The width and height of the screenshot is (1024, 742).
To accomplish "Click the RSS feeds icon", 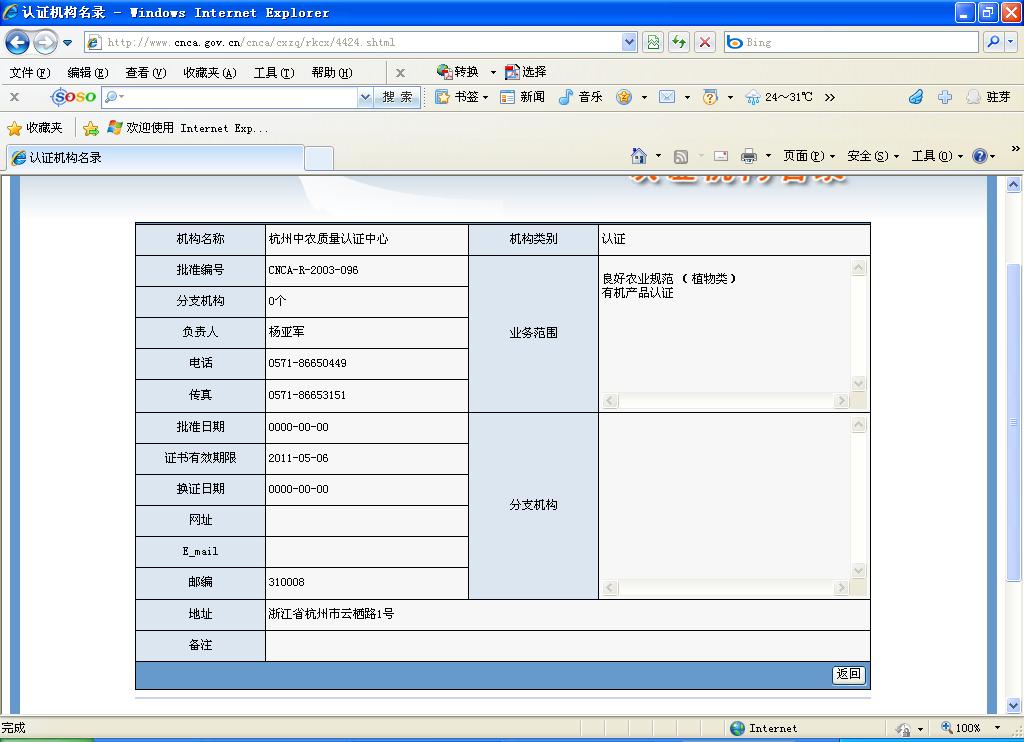I will [681, 156].
